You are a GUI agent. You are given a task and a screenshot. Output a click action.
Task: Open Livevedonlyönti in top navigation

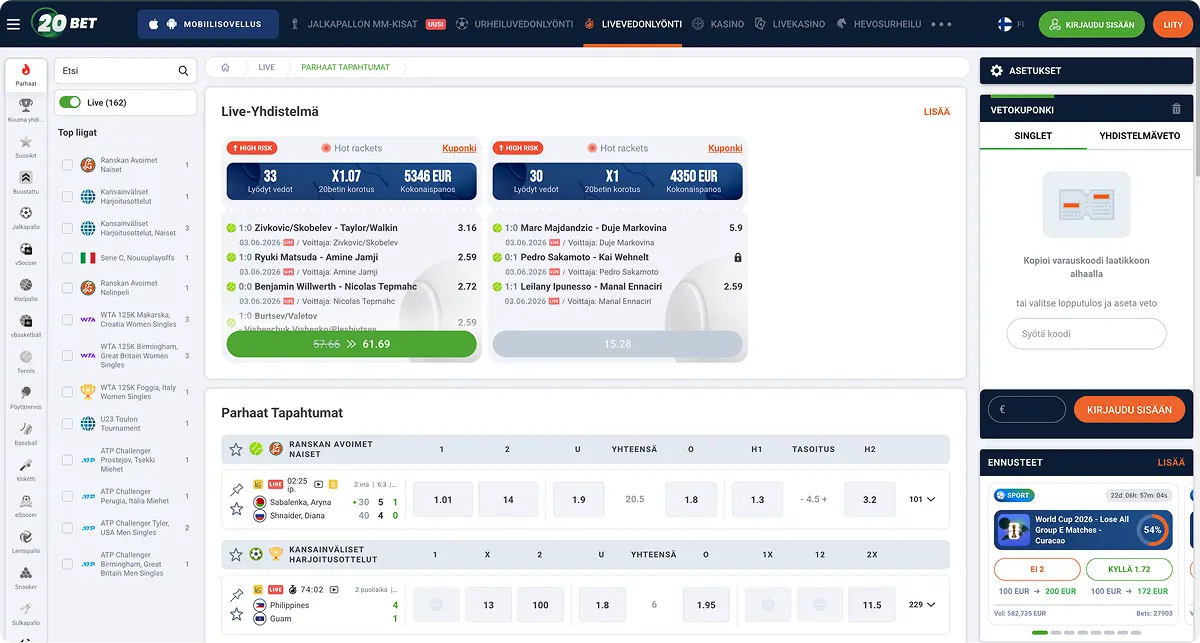(x=632, y=24)
